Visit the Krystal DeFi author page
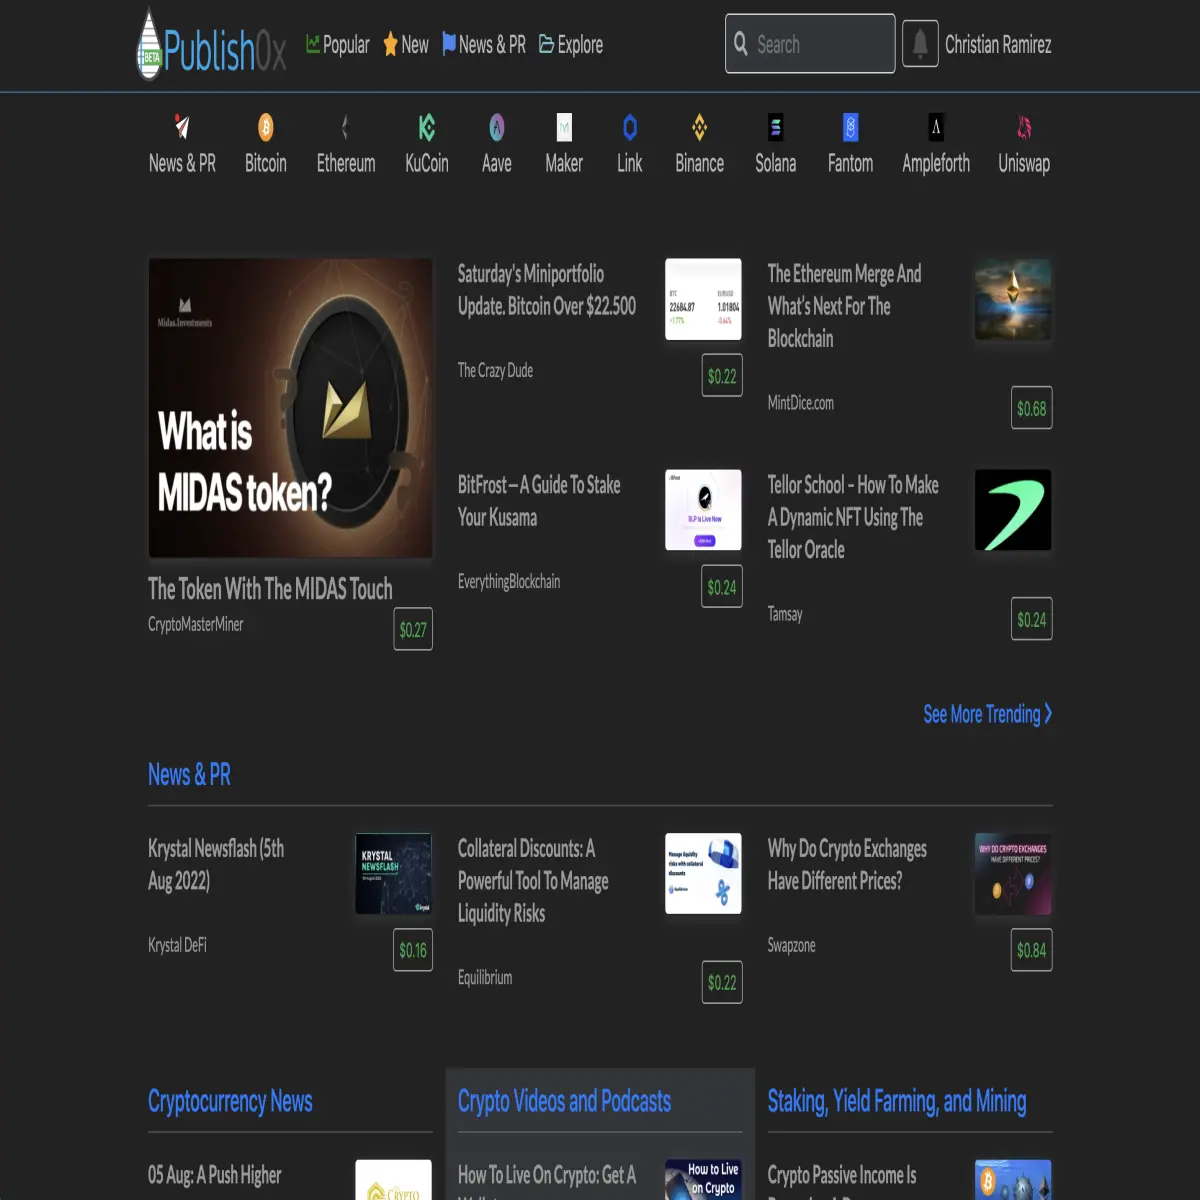The image size is (1200, 1200). coord(177,945)
